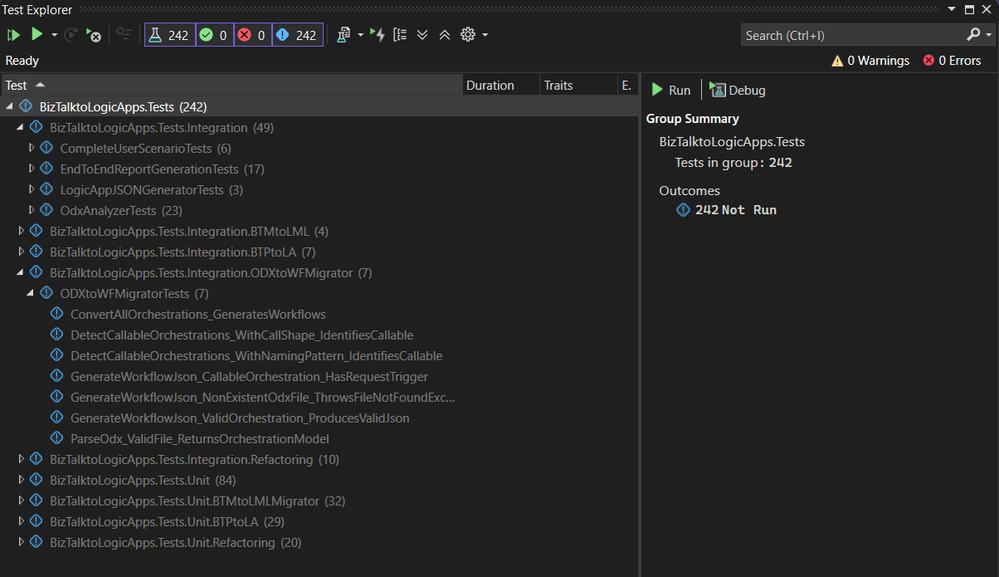The image size is (999, 577).
Task: Sort by the Test column header
Action: [x=231, y=85]
